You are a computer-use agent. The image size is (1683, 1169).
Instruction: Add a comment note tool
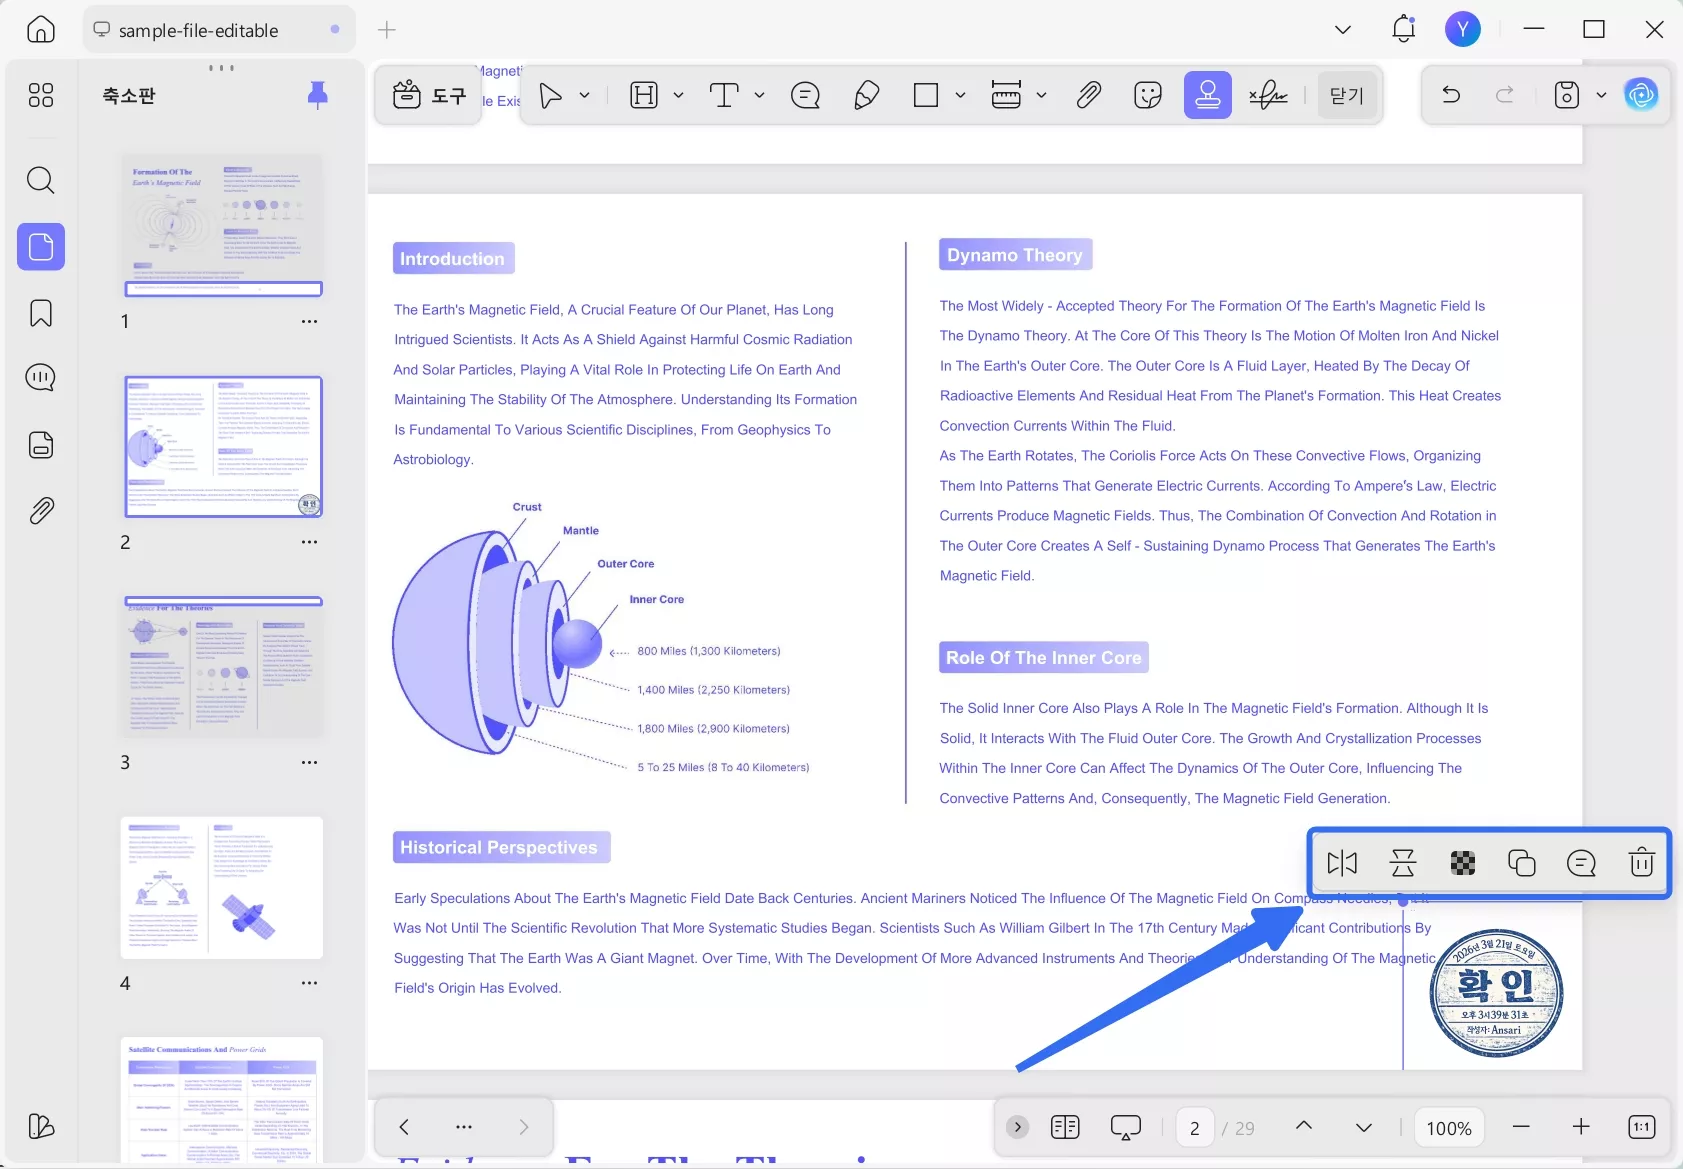click(x=805, y=95)
